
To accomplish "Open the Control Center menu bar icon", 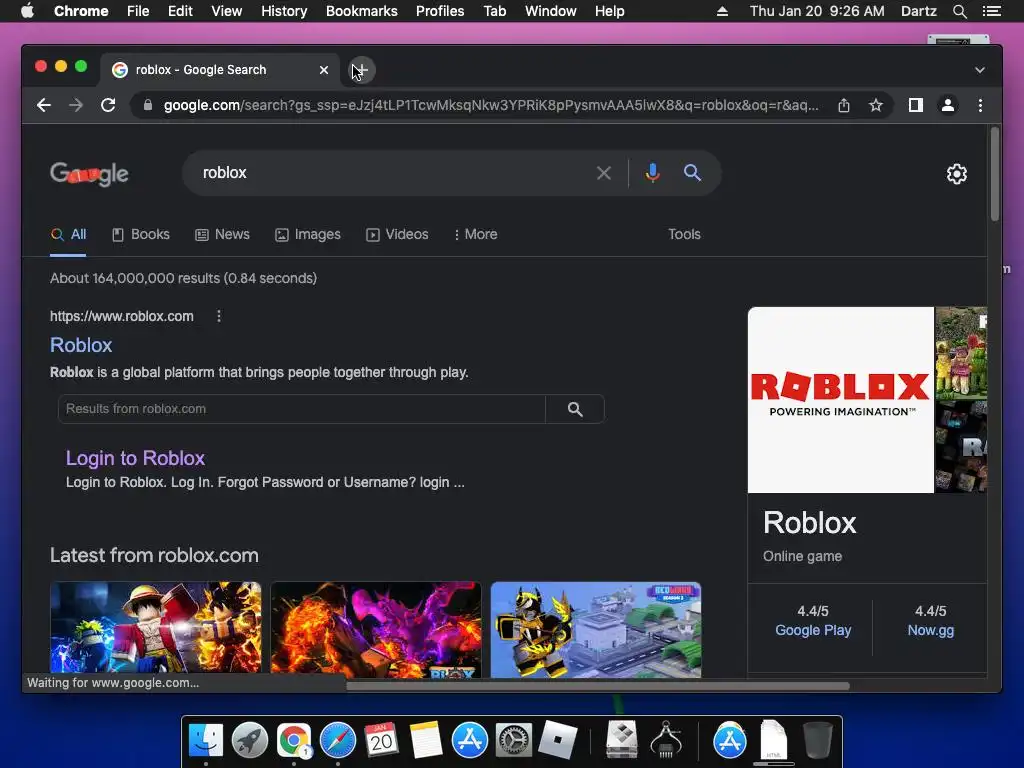I will click(991, 11).
